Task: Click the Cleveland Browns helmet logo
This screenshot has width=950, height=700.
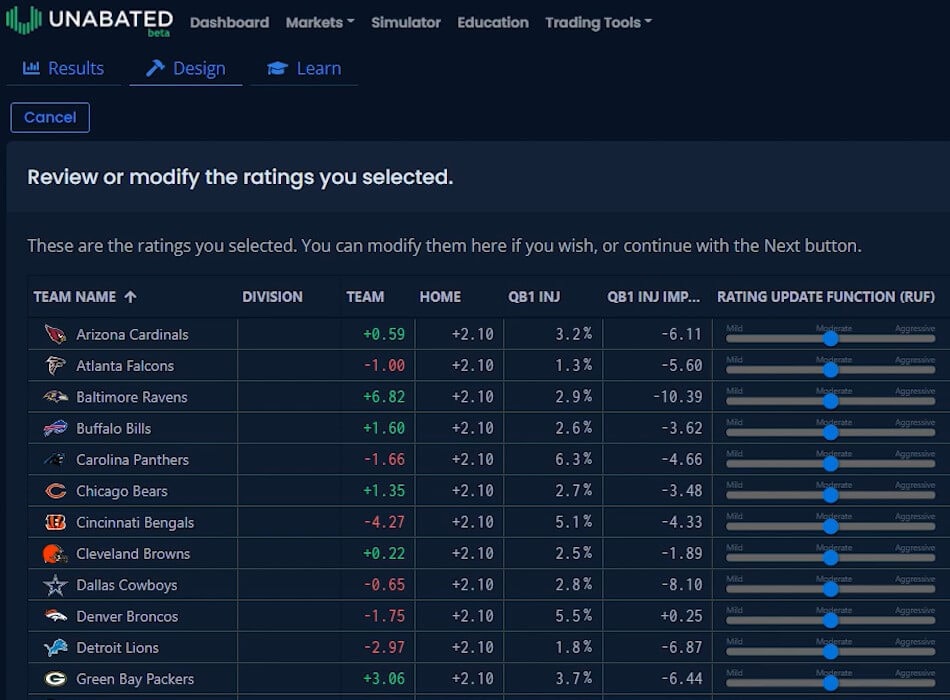Action: pos(55,554)
